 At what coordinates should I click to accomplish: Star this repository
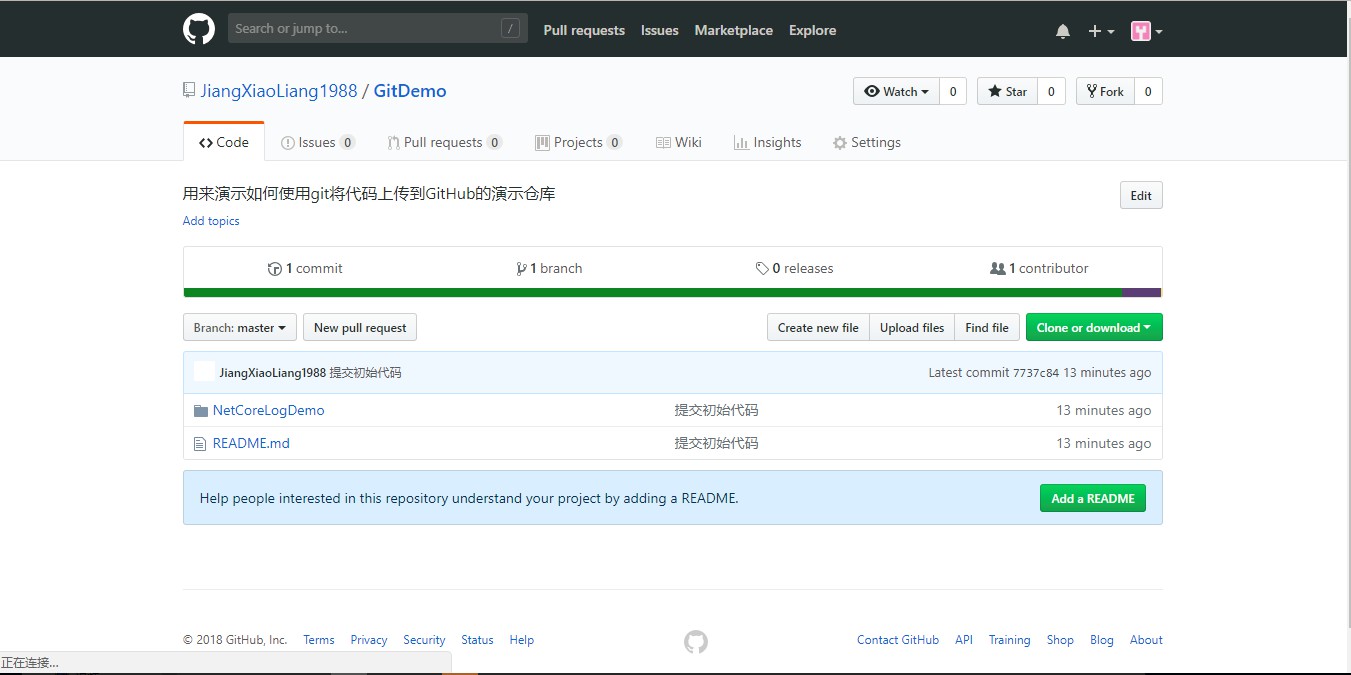pos(1008,91)
